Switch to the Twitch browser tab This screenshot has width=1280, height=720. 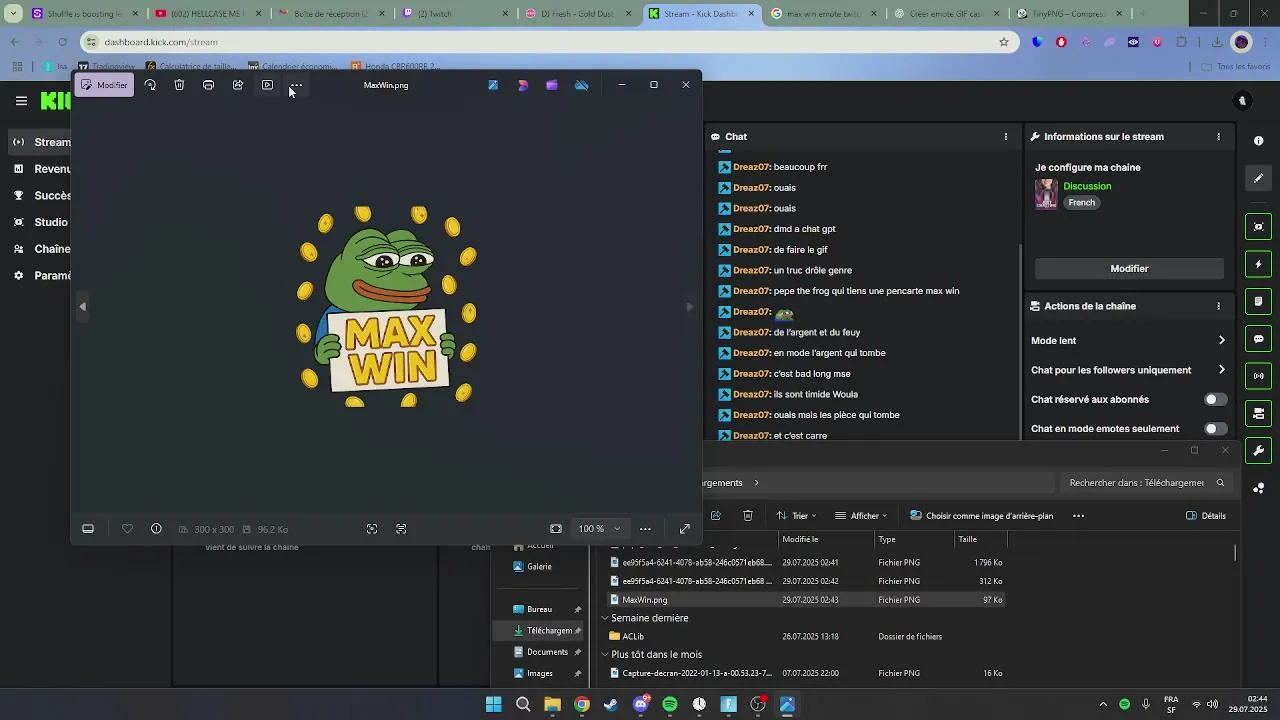tap(453, 14)
